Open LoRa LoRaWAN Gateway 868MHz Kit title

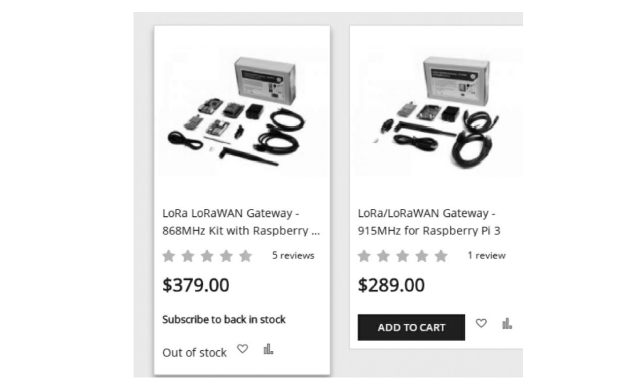241,222
